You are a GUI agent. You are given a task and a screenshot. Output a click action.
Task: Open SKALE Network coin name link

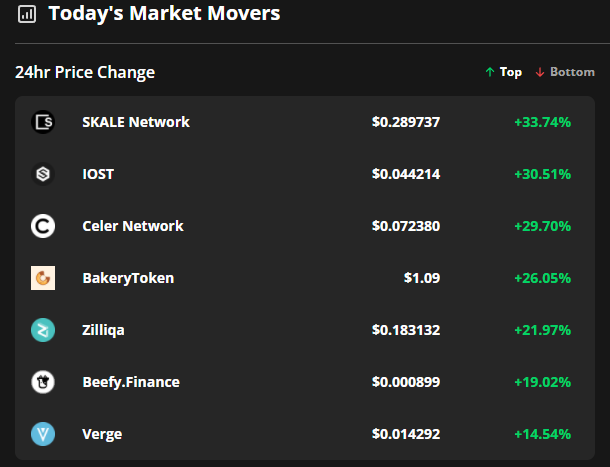136,122
